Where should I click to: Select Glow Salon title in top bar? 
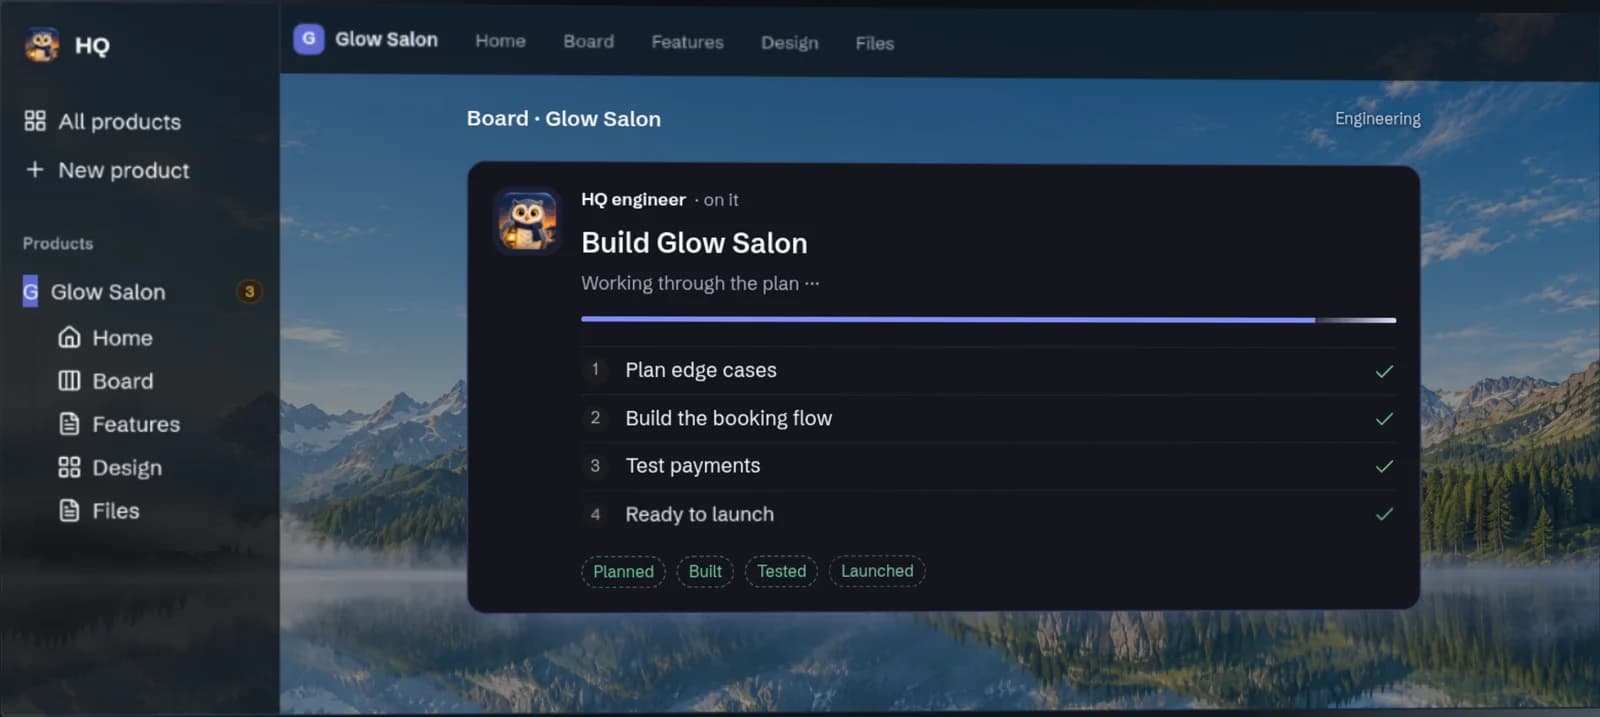386,39
